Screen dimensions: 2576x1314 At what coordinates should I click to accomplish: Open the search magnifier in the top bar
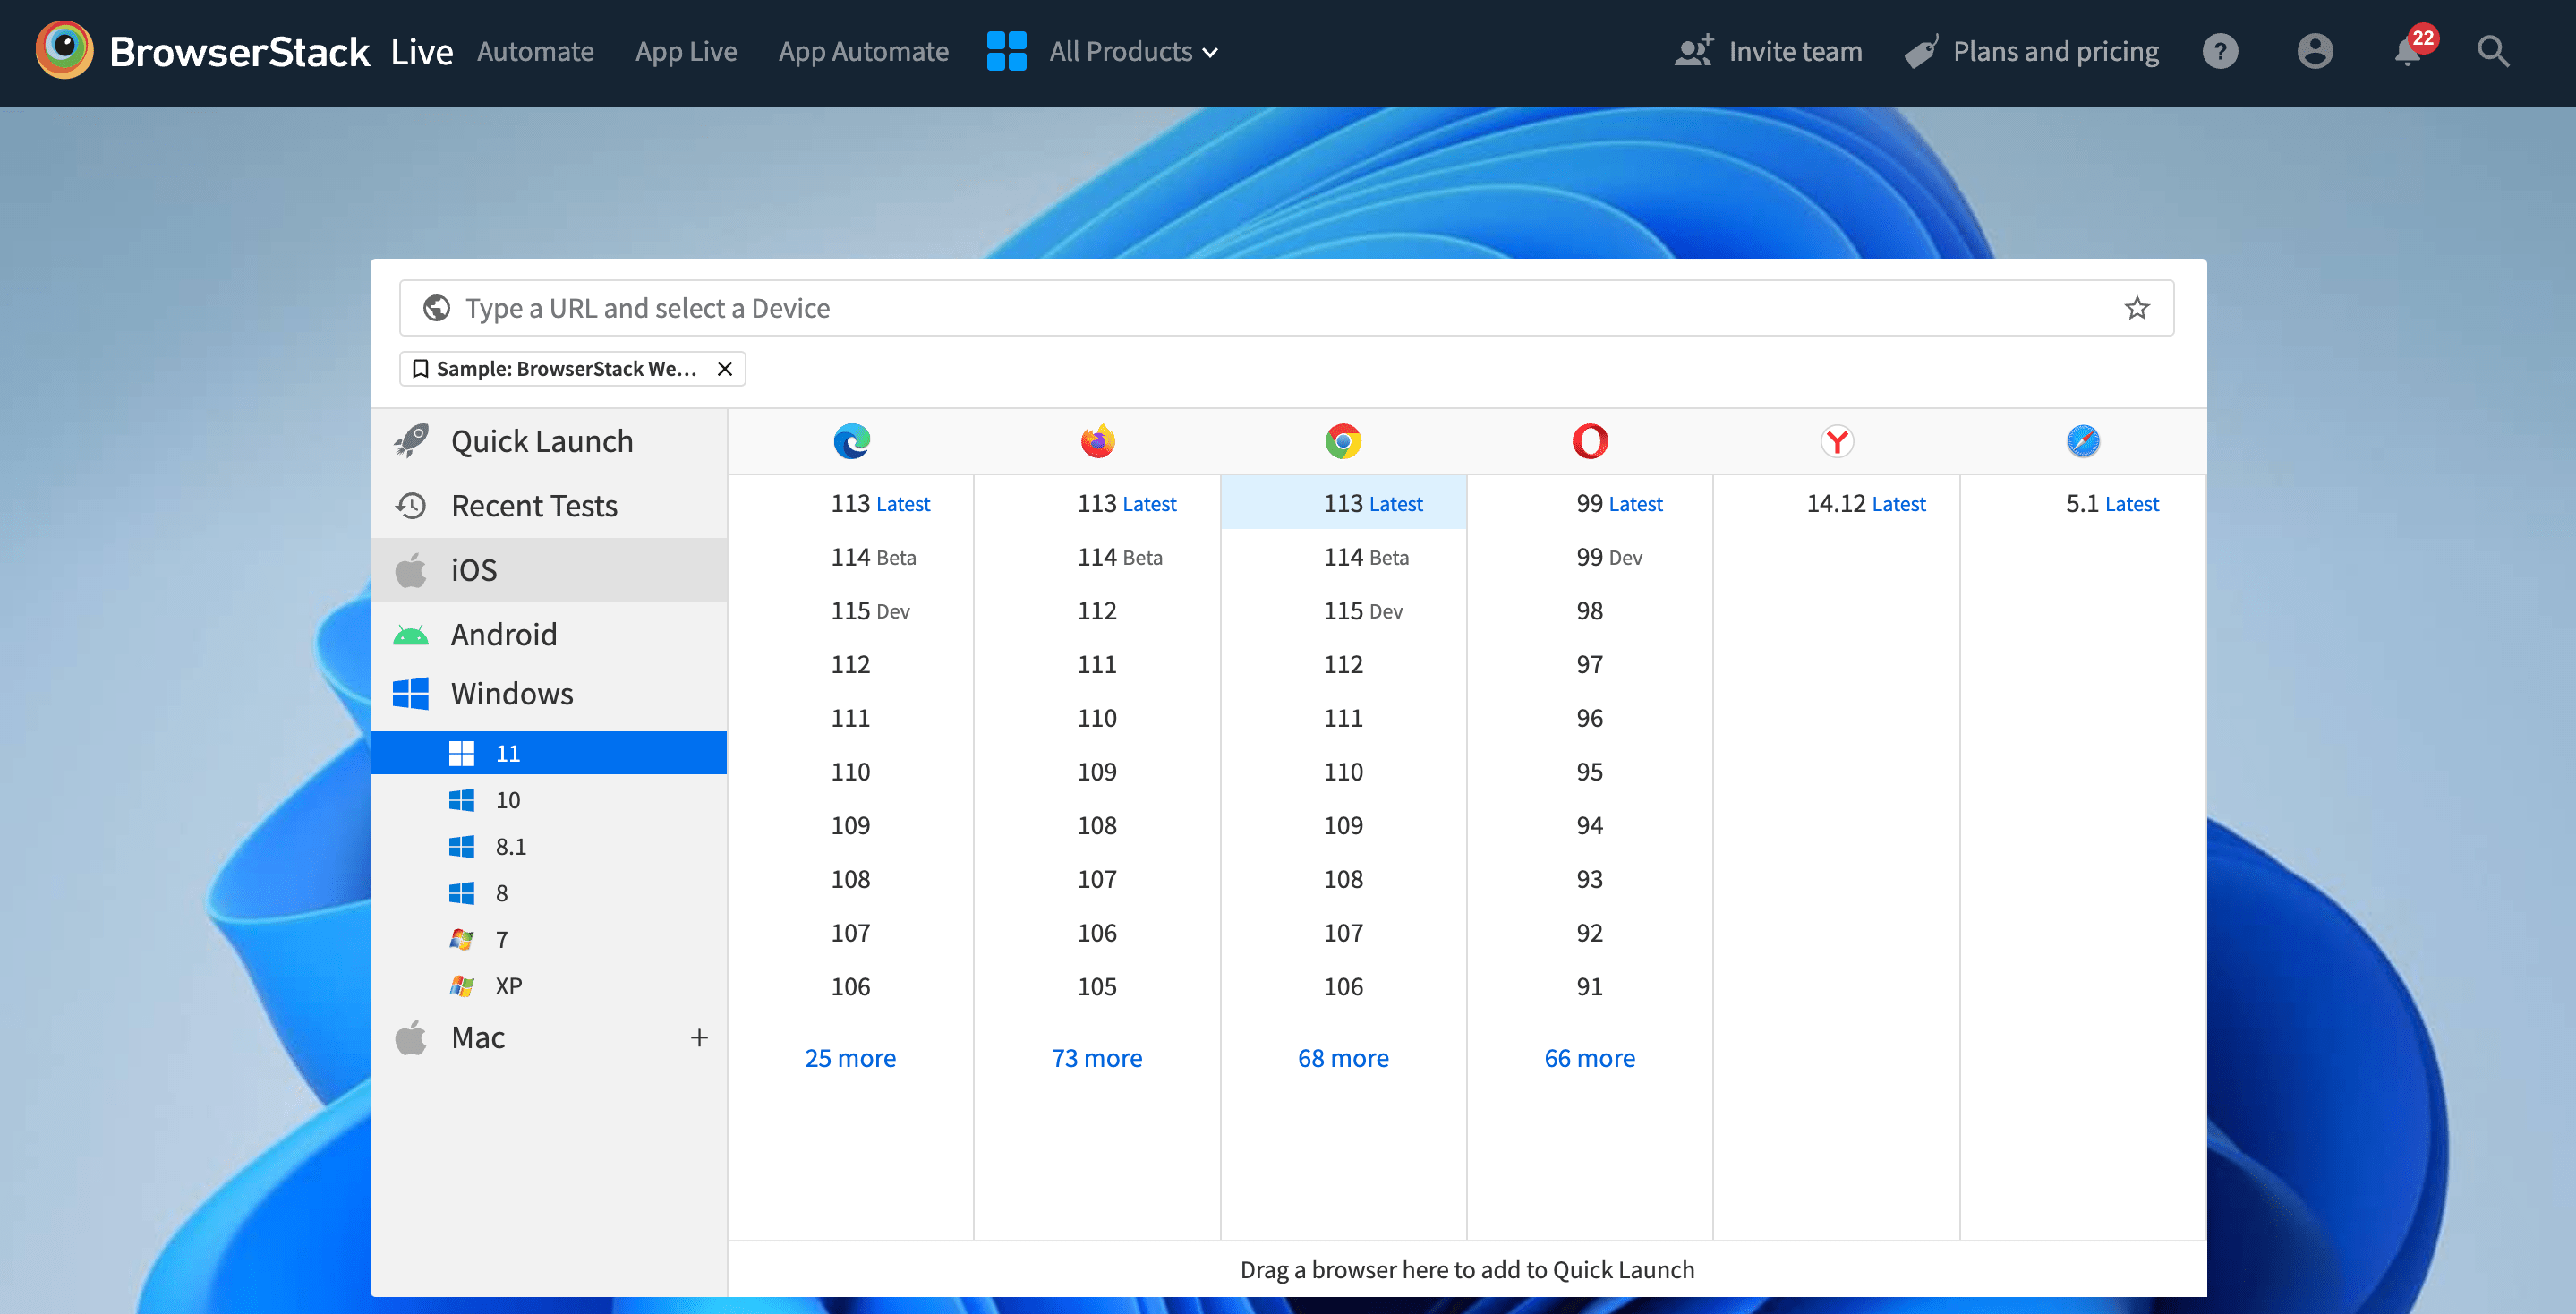click(x=2492, y=51)
